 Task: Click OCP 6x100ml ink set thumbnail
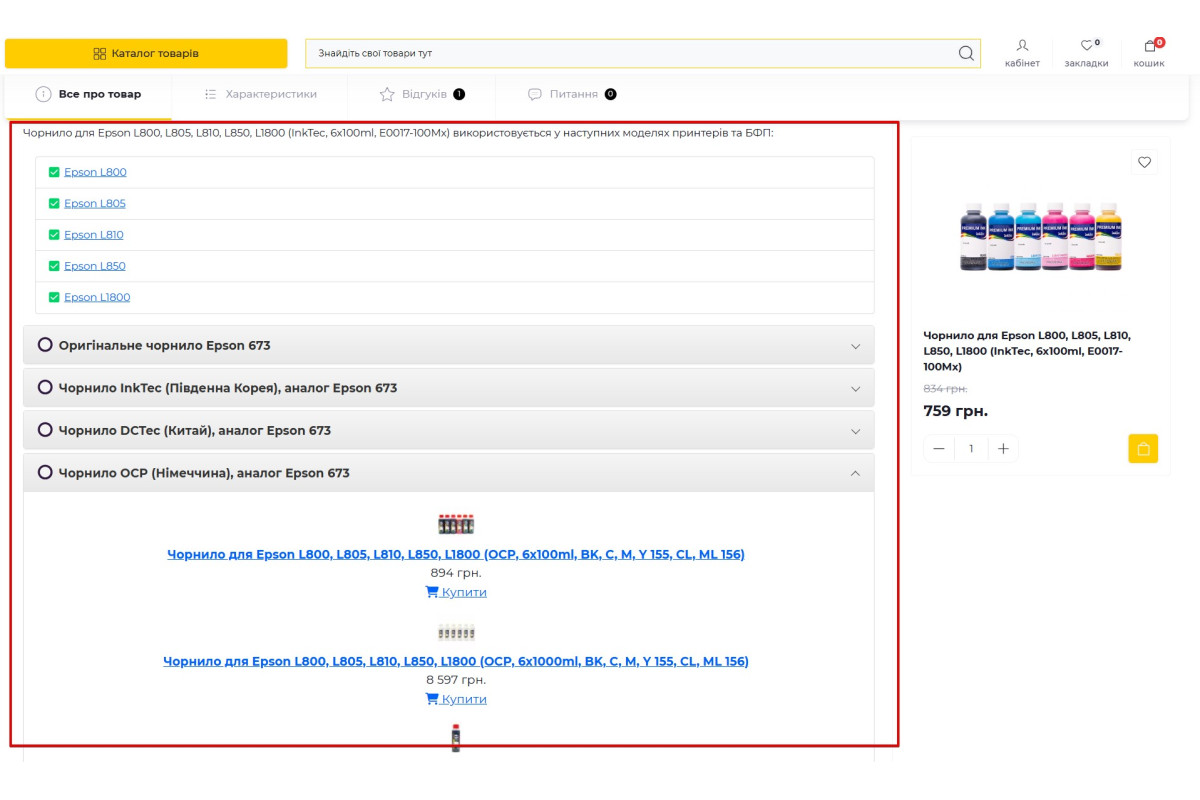tap(456, 524)
